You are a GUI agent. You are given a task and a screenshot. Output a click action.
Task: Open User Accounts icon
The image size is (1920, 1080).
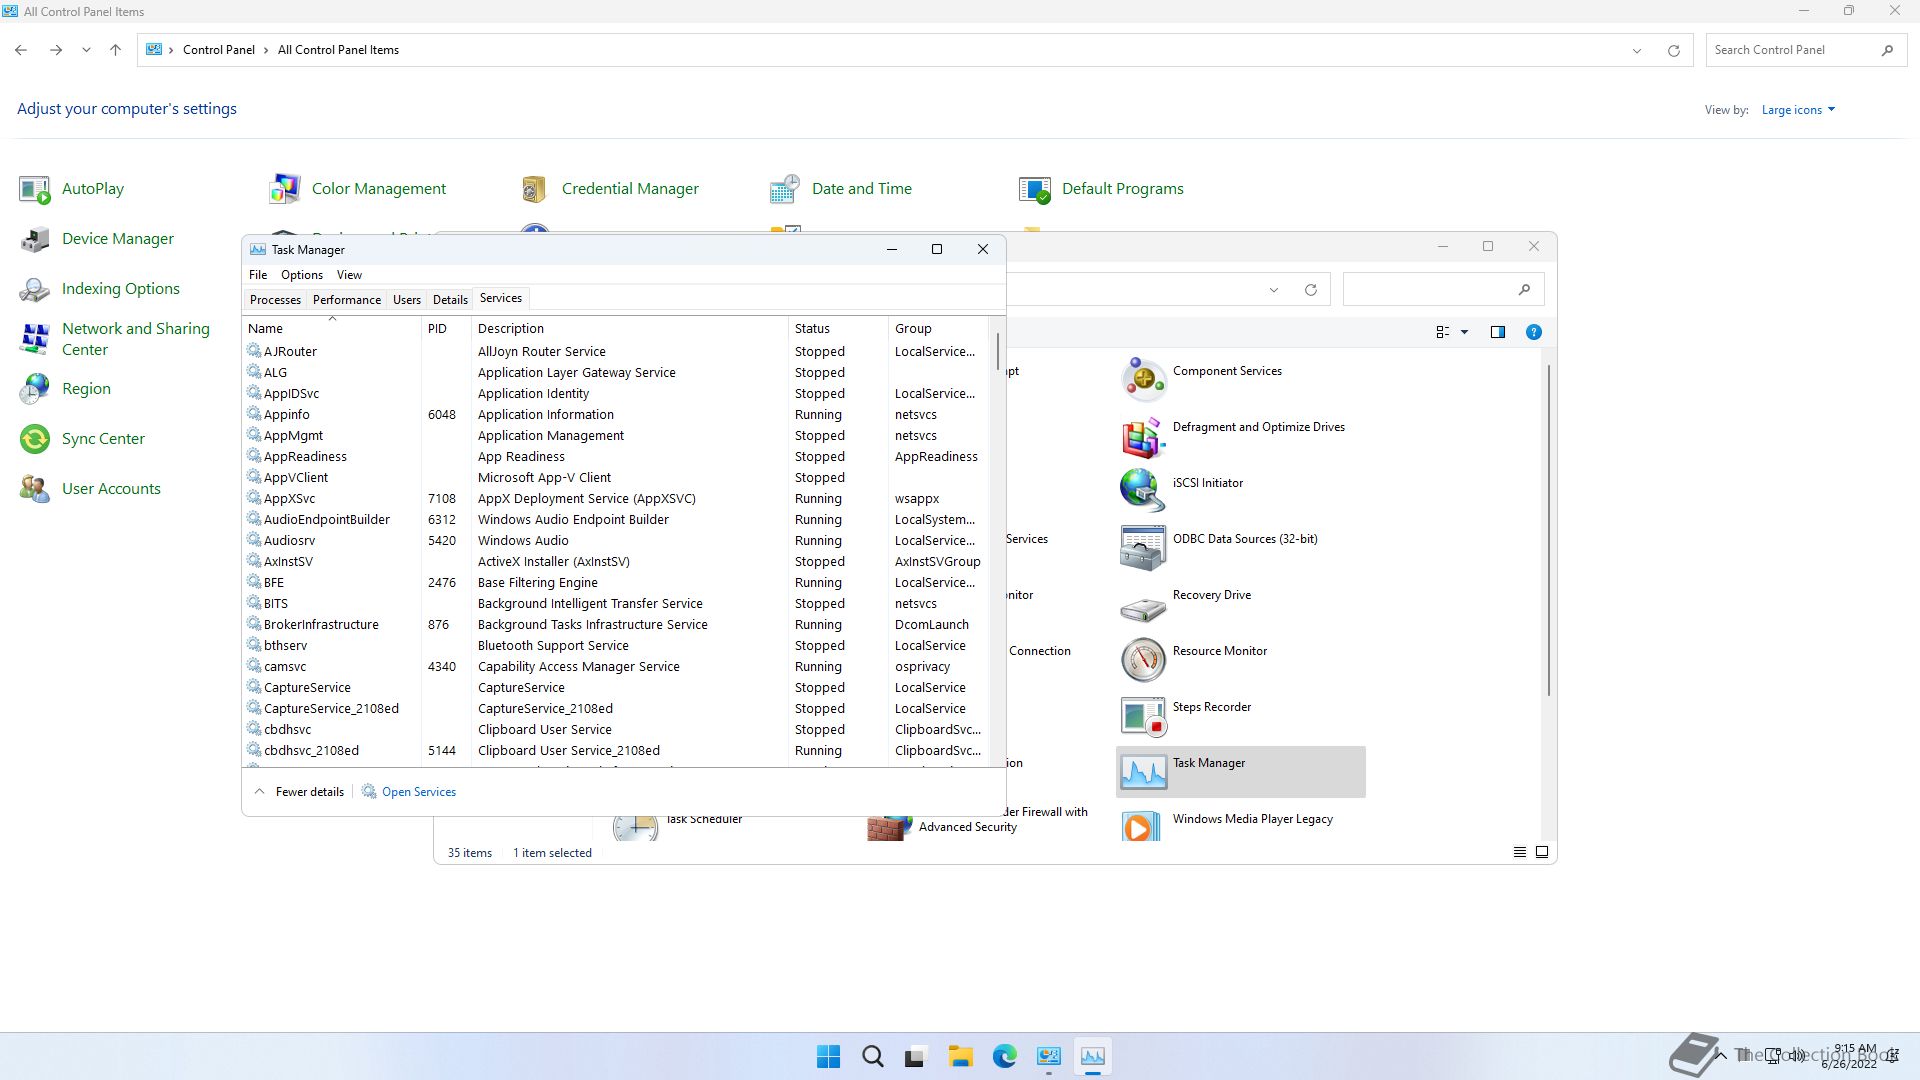point(35,489)
